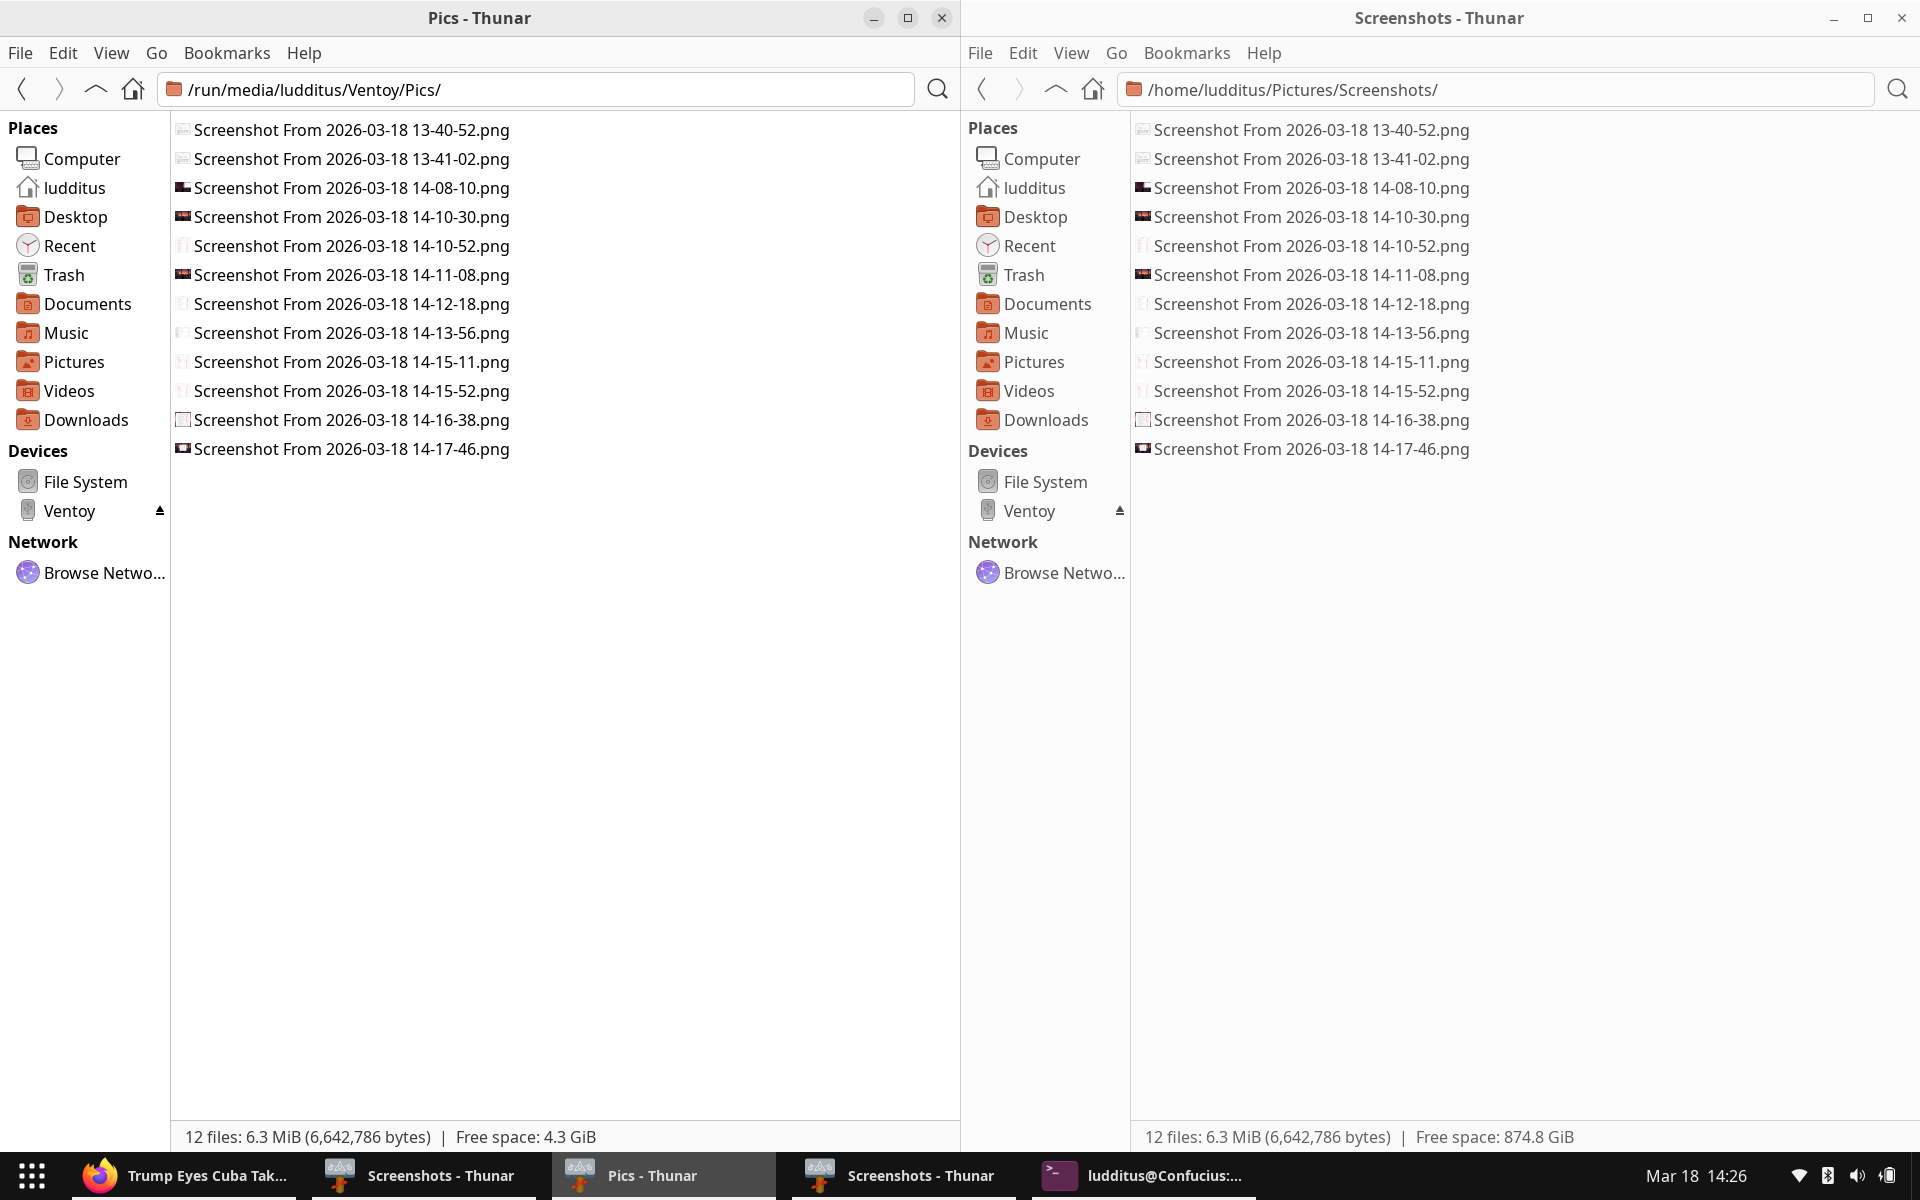Go to home folder in Pics window

coord(133,90)
